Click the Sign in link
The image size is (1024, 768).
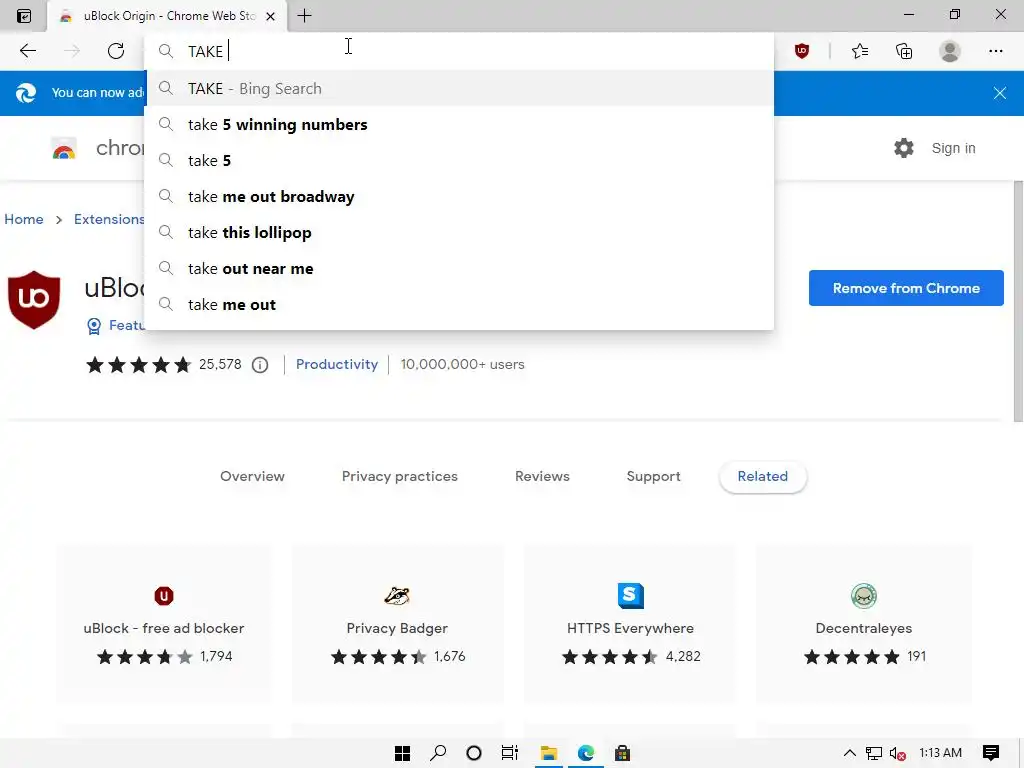tap(953, 148)
